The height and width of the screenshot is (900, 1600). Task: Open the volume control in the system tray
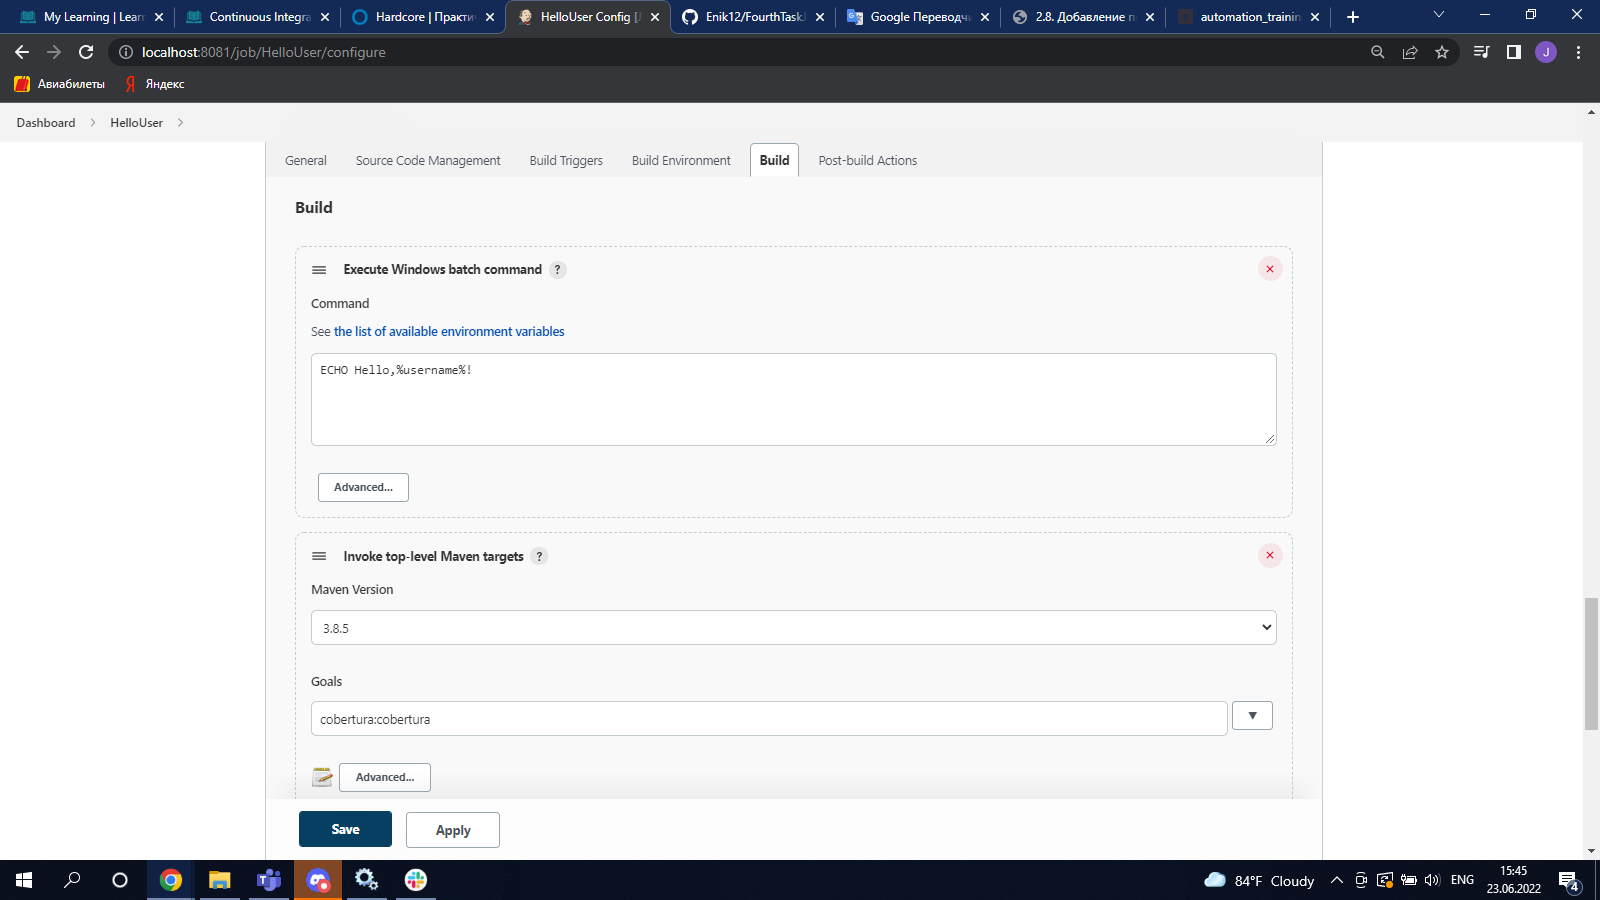tap(1432, 880)
